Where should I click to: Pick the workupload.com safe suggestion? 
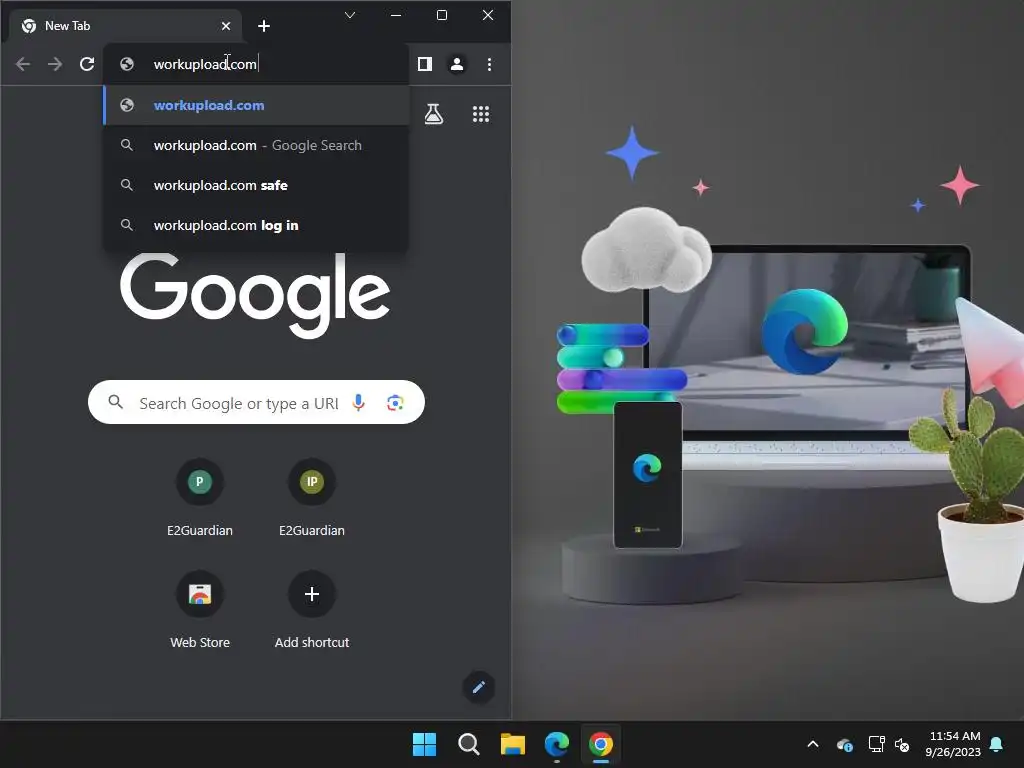(x=256, y=185)
